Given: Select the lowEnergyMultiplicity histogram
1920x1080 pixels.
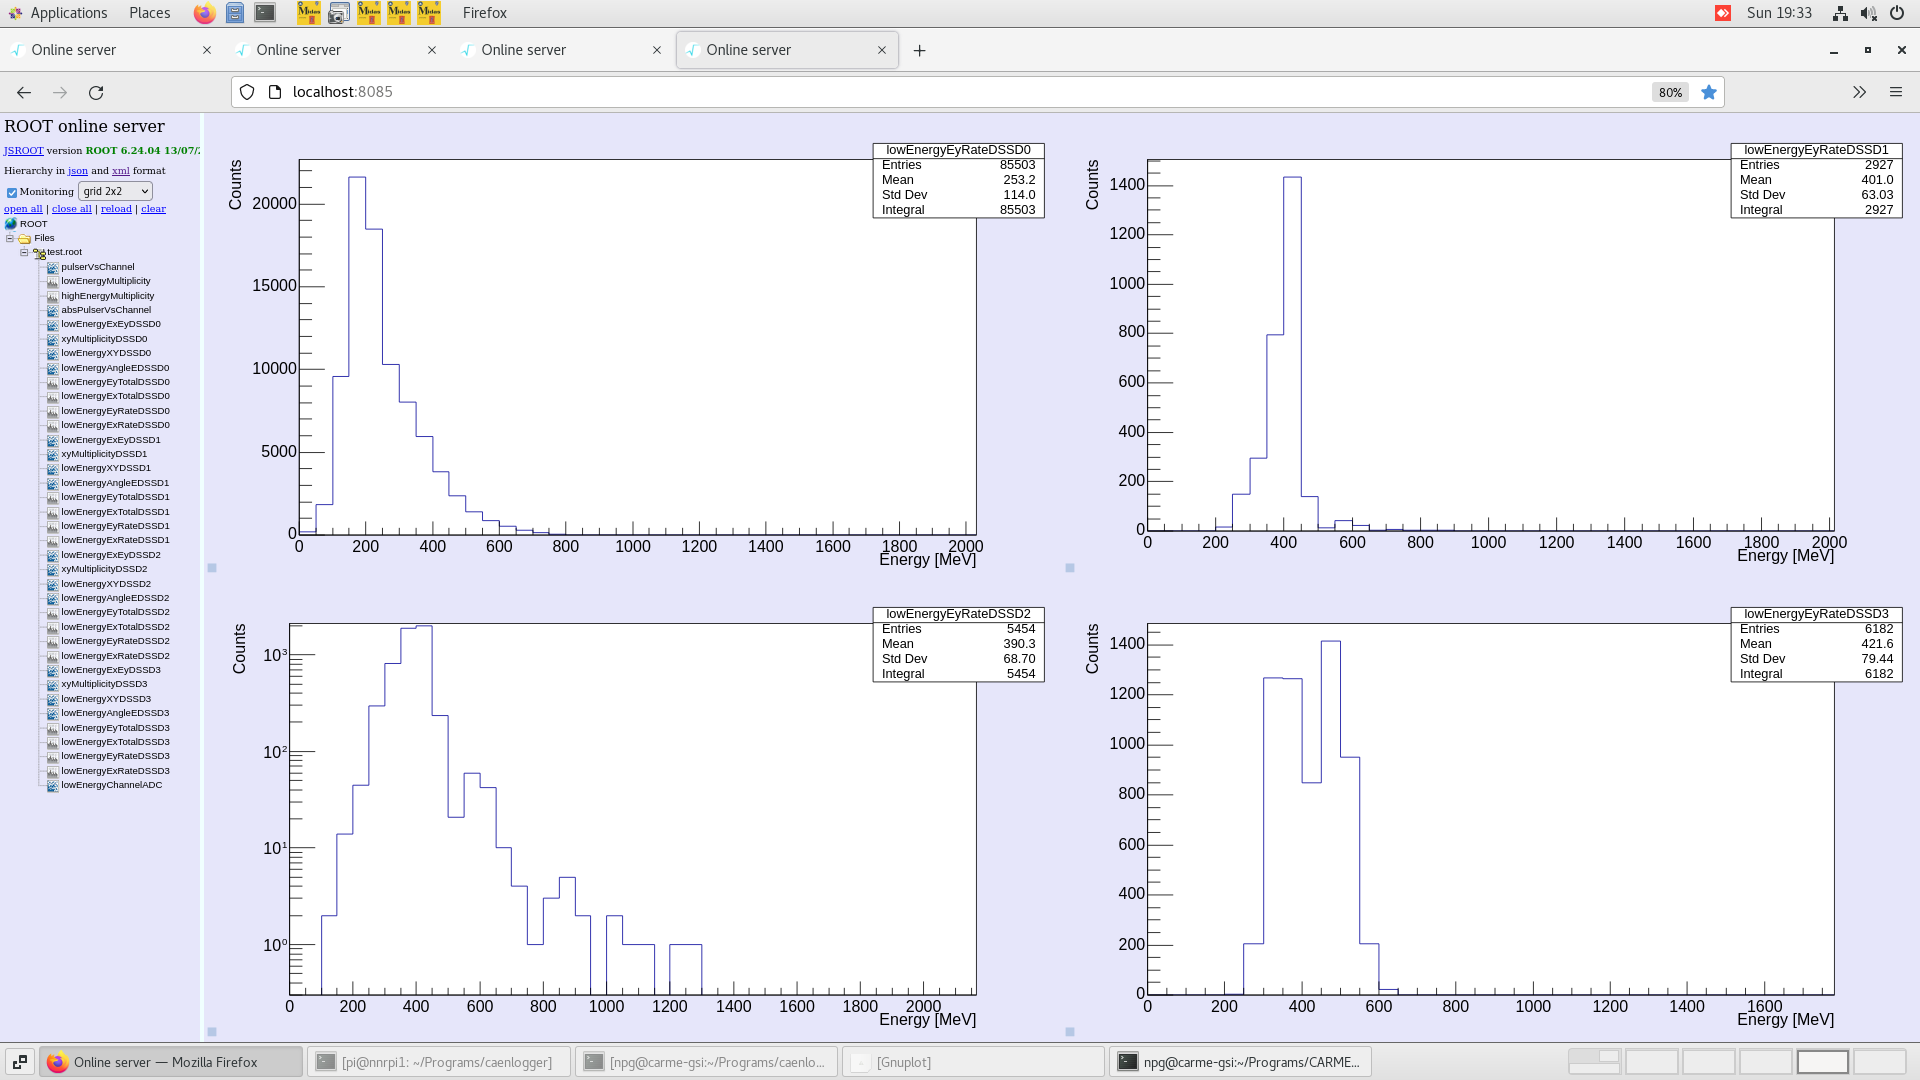Looking at the screenshot, I should [x=106, y=281].
